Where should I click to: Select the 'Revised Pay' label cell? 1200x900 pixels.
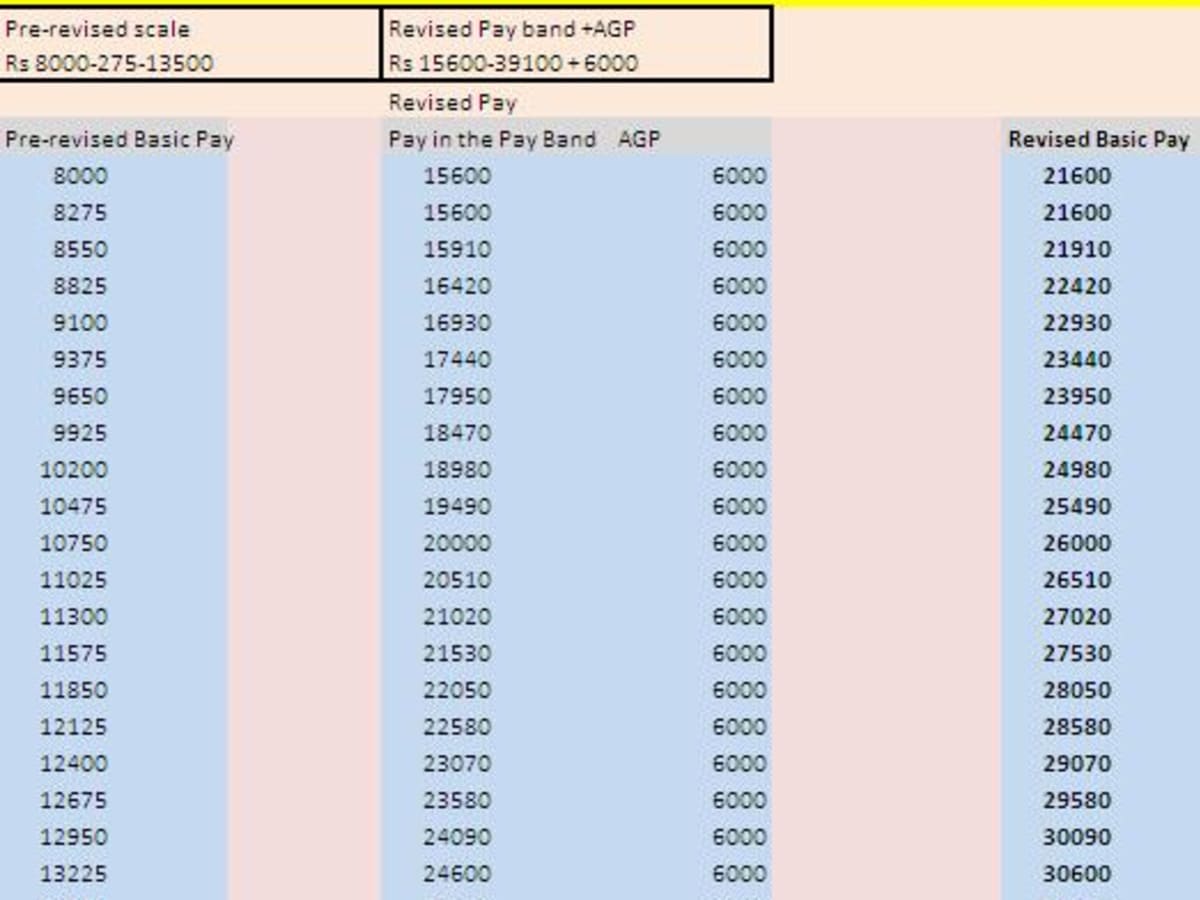pos(453,103)
